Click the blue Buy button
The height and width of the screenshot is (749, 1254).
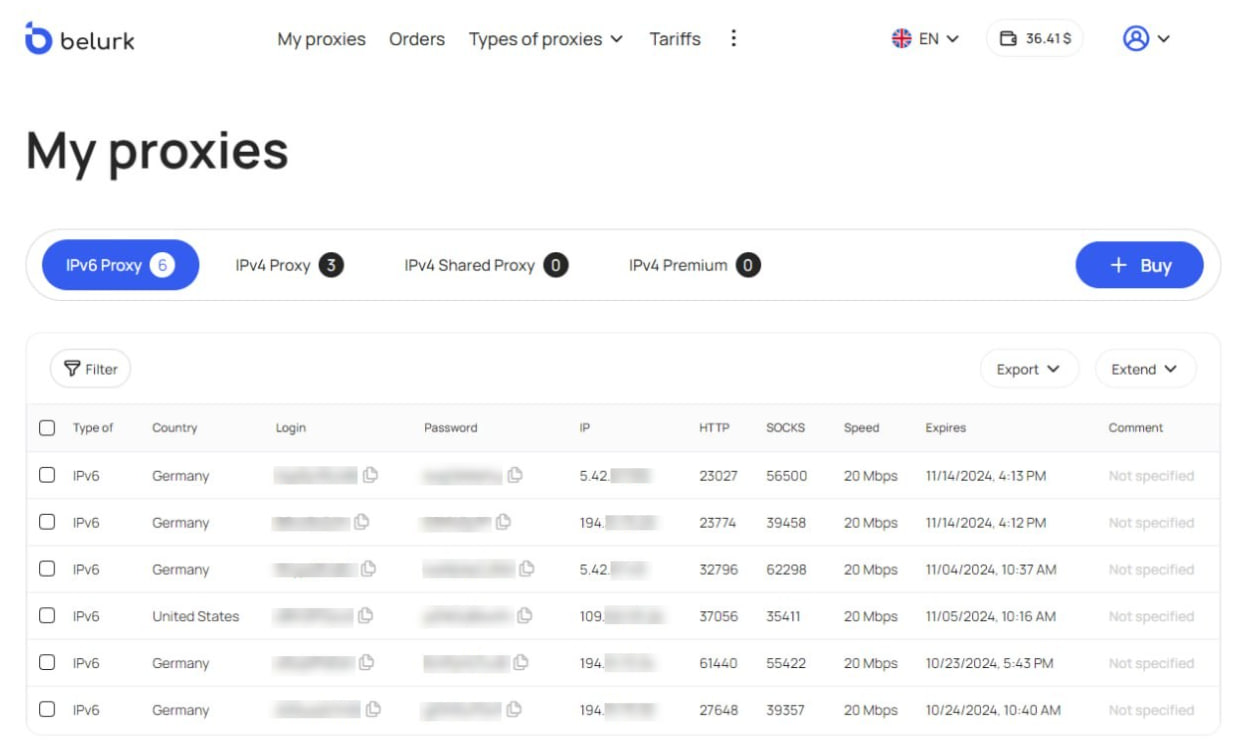[x=1139, y=265]
